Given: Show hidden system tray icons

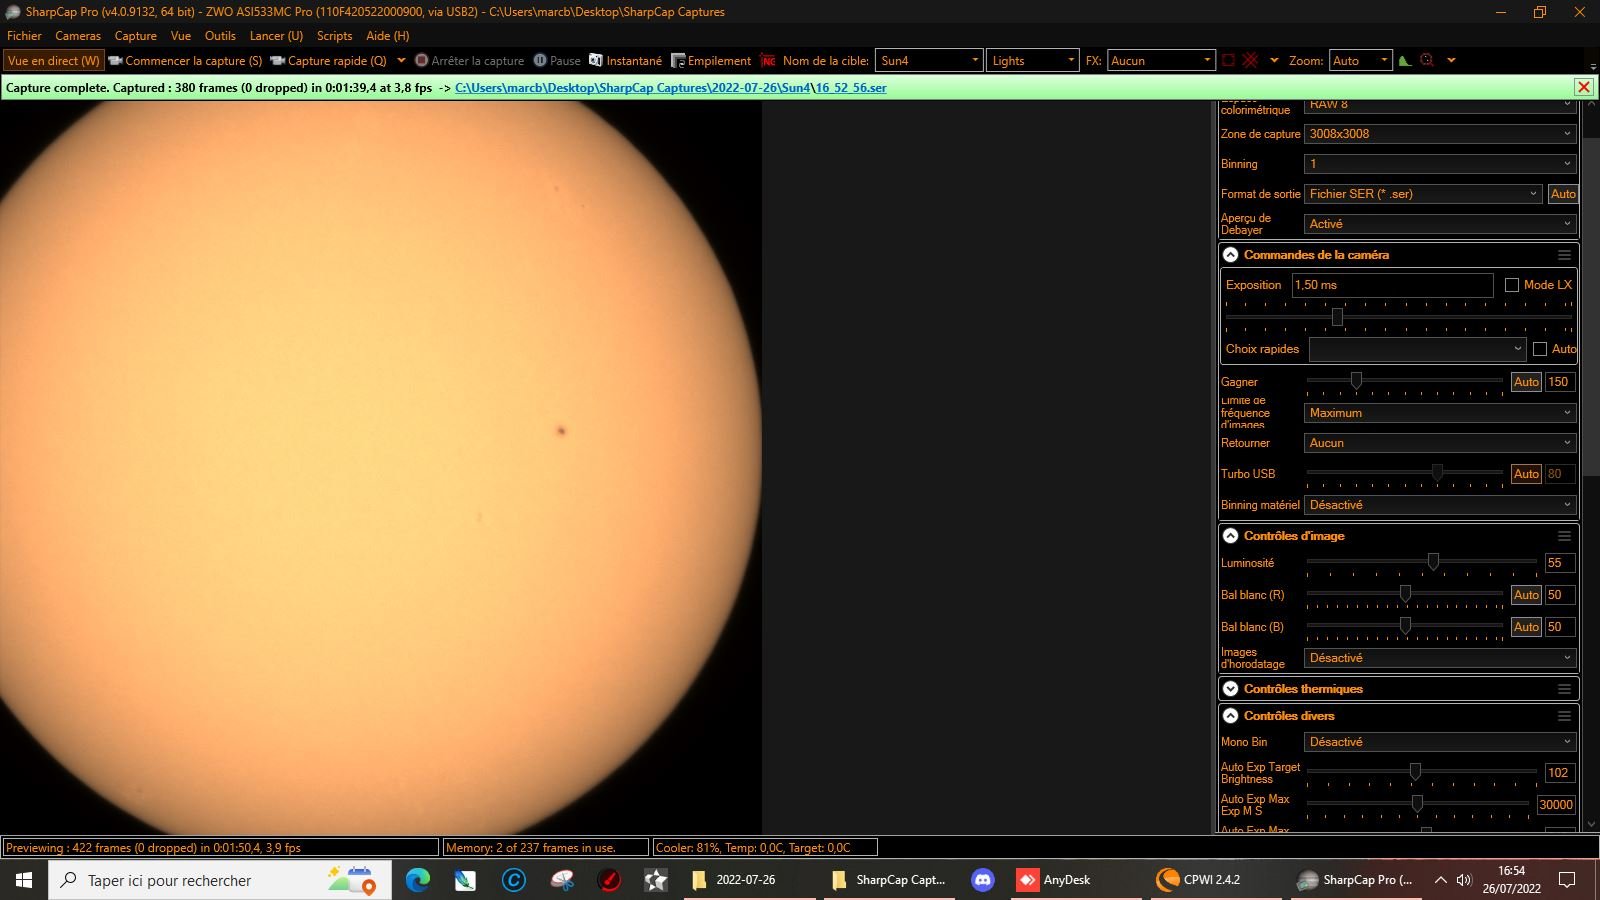Looking at the screenshot, I should (1440, 880).
